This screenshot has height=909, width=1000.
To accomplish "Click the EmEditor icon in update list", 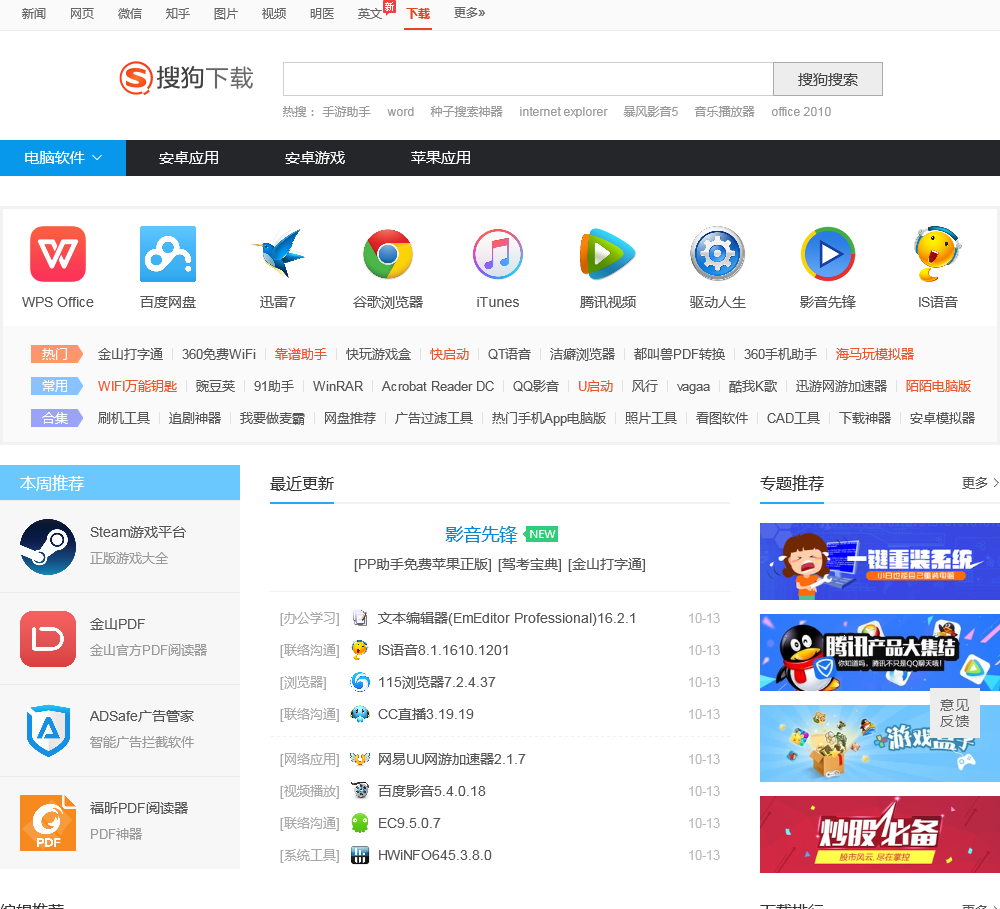I will (x=360, y=618).
